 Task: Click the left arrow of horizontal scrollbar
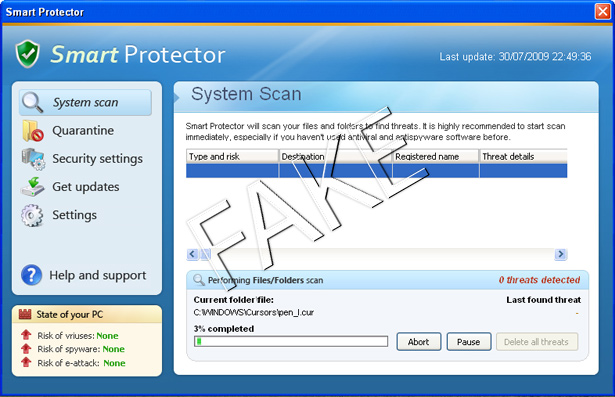click(192, 254)
